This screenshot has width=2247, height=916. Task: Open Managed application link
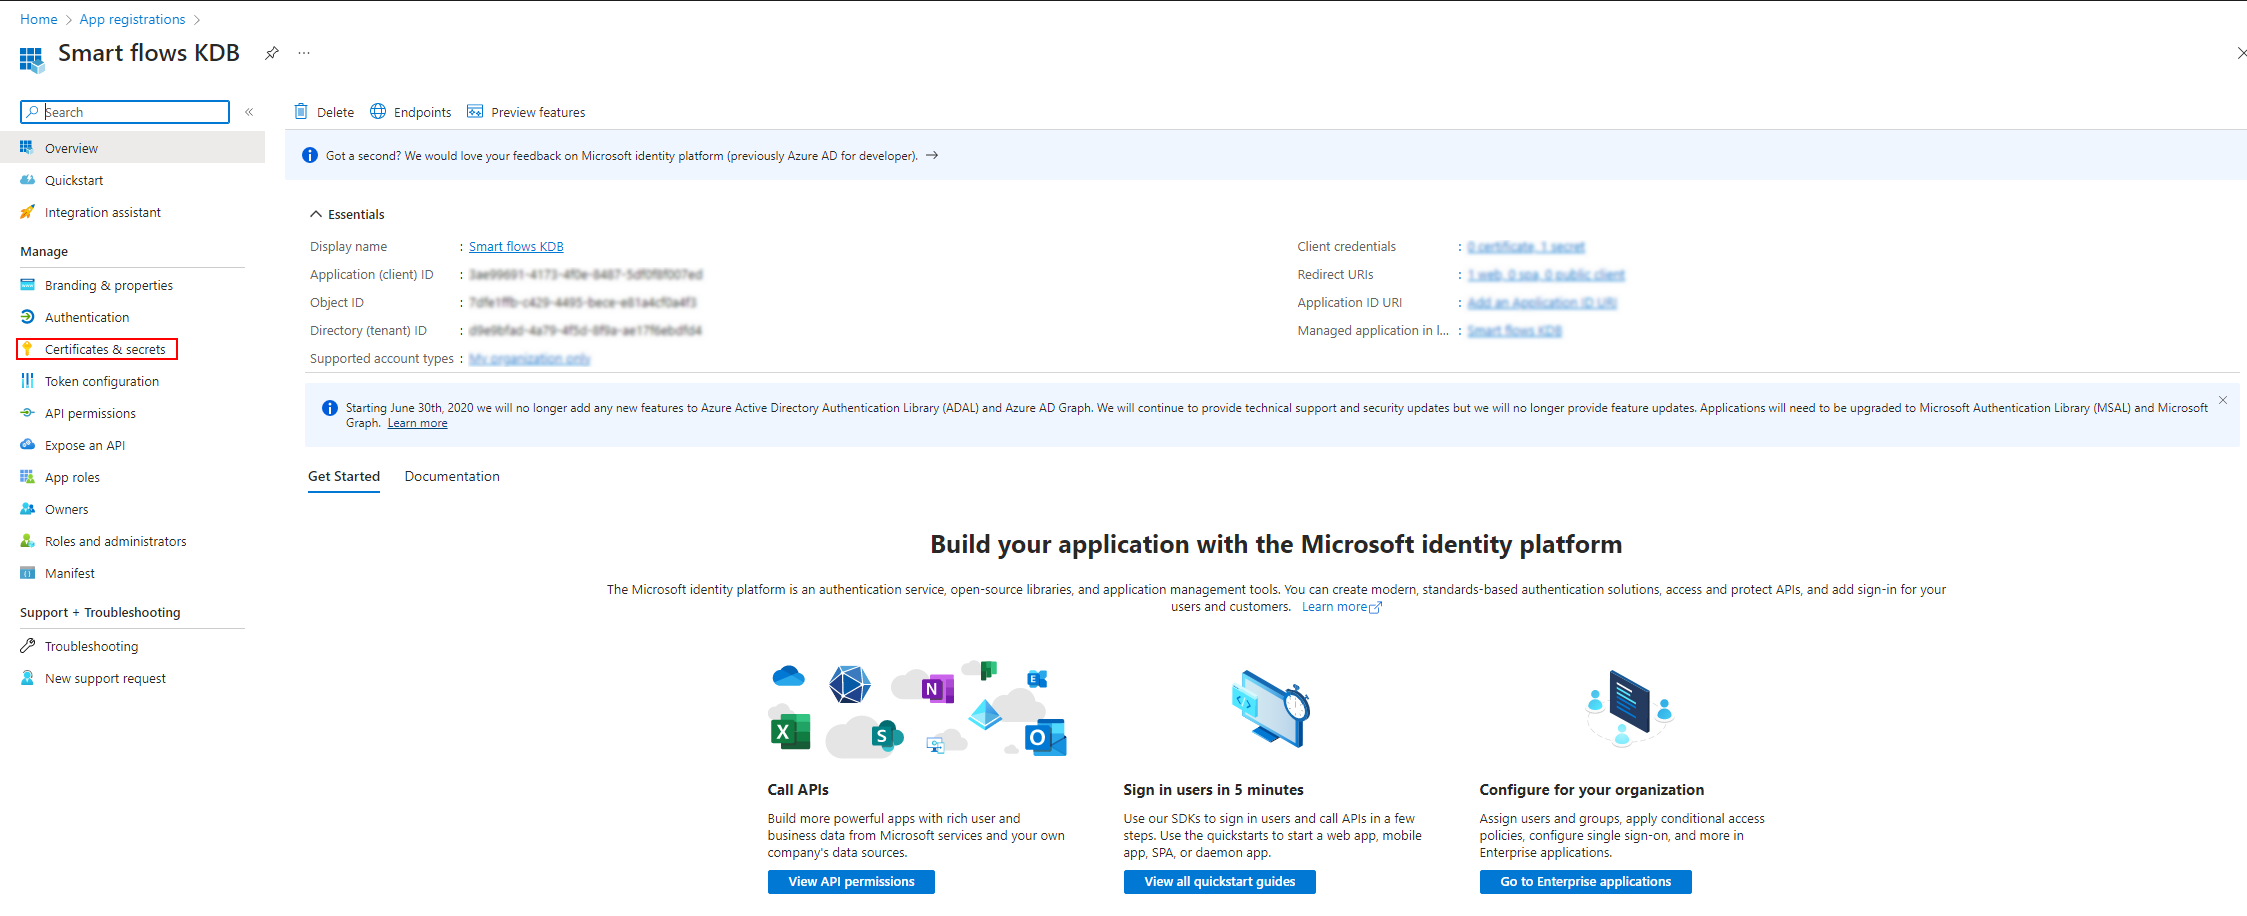1514,331
